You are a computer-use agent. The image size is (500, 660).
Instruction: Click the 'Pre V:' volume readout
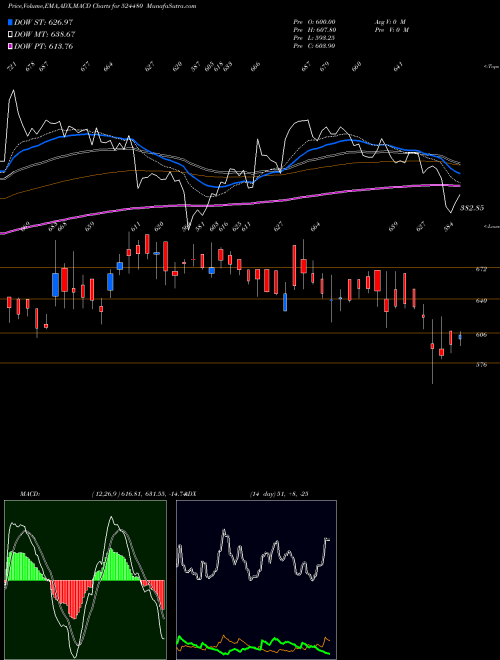pos(393,30)
